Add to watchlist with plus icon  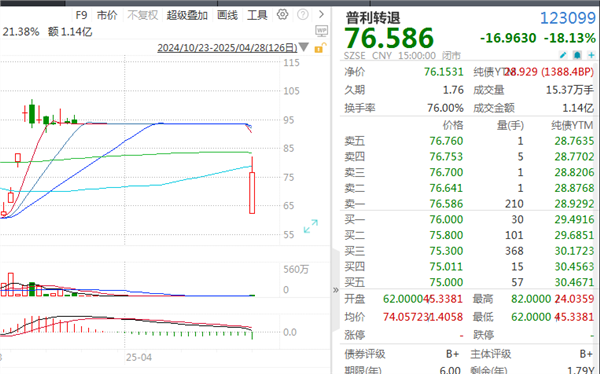point(591,56)
